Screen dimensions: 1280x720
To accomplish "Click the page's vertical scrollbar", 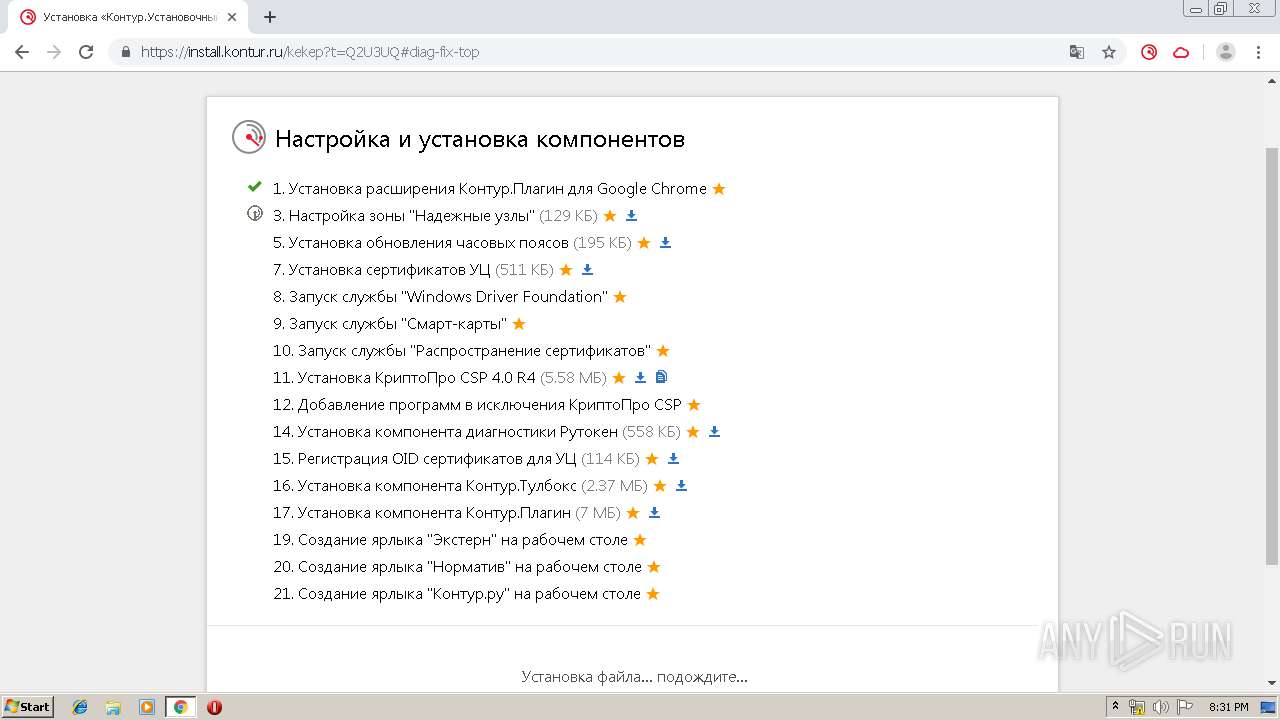I will (x=1272, y=355).
